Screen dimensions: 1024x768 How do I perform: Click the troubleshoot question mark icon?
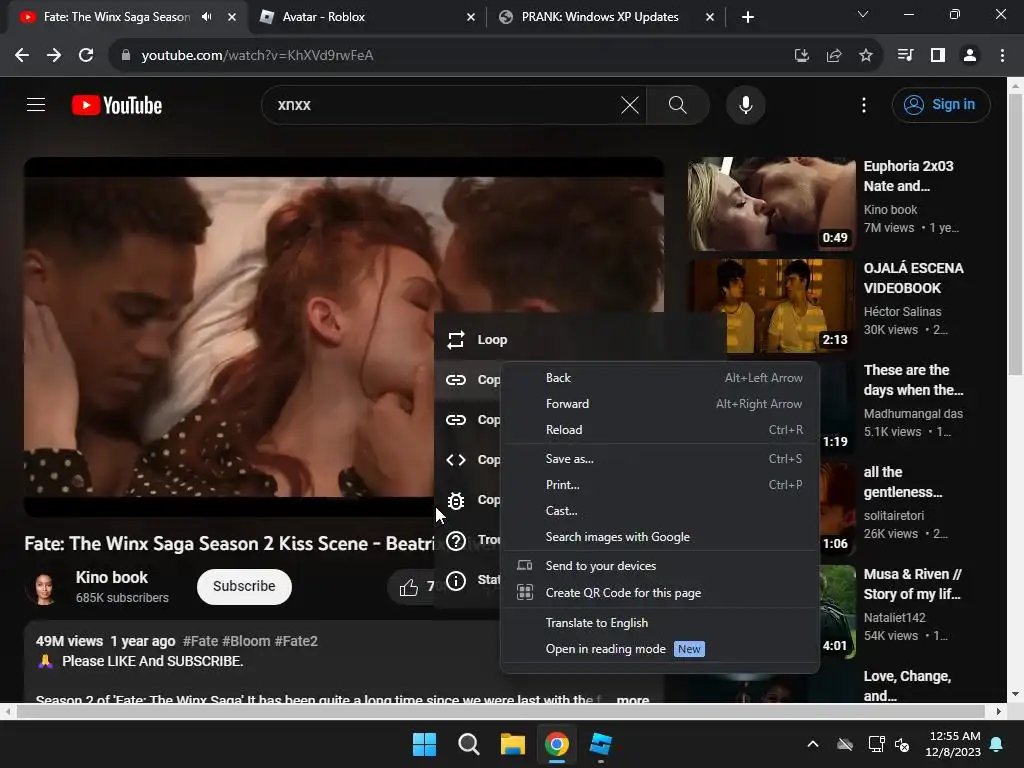(x=456, y=541)
